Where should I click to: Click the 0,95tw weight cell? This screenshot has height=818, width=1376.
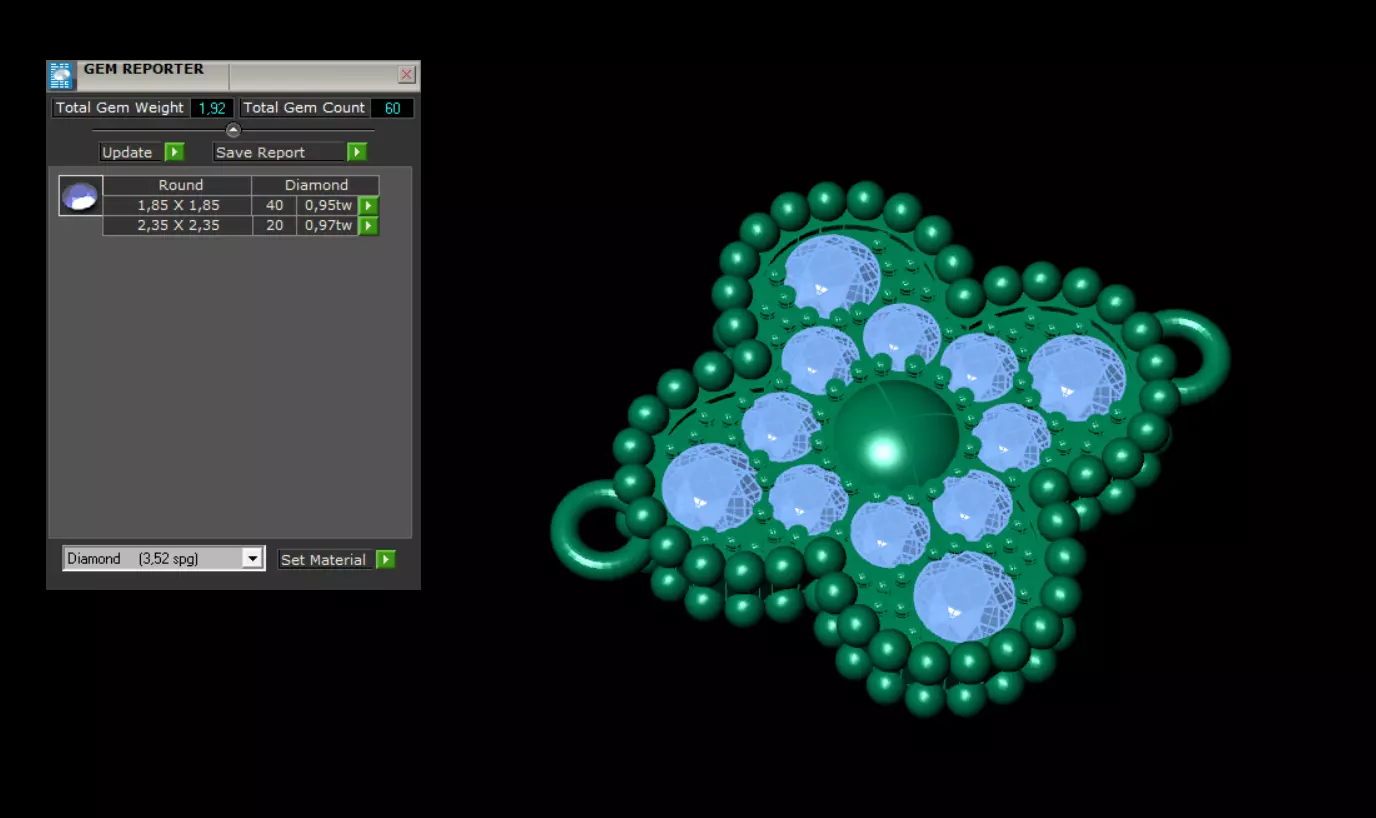point(328,205)
